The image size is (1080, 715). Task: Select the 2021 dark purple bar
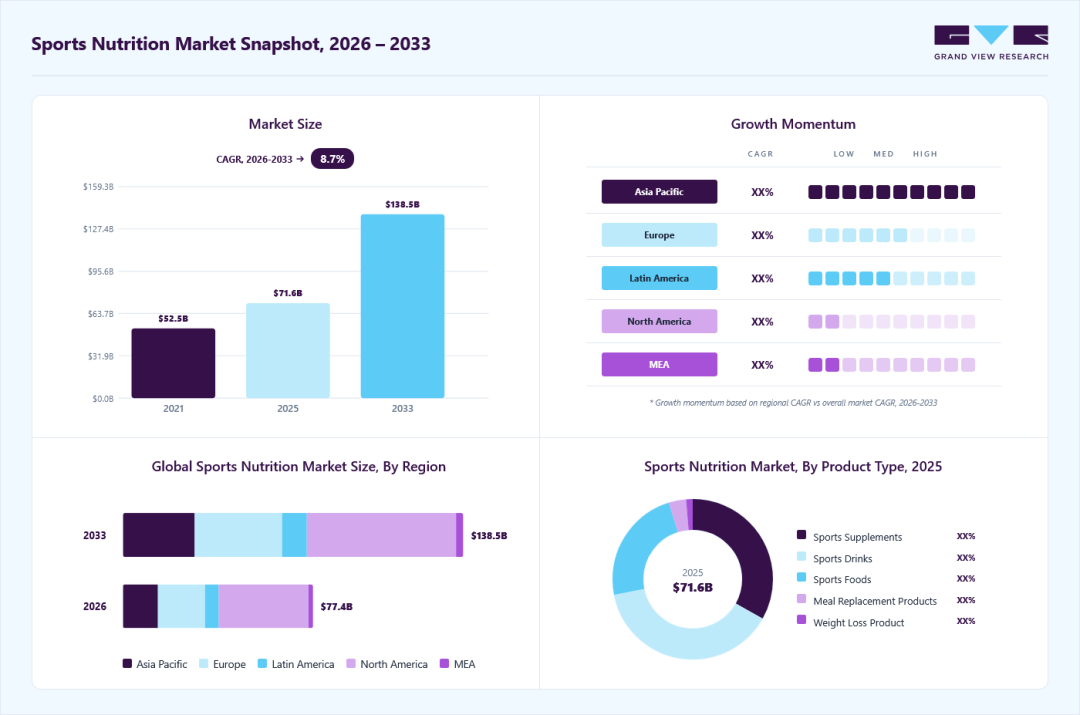(x=173, y=363)
